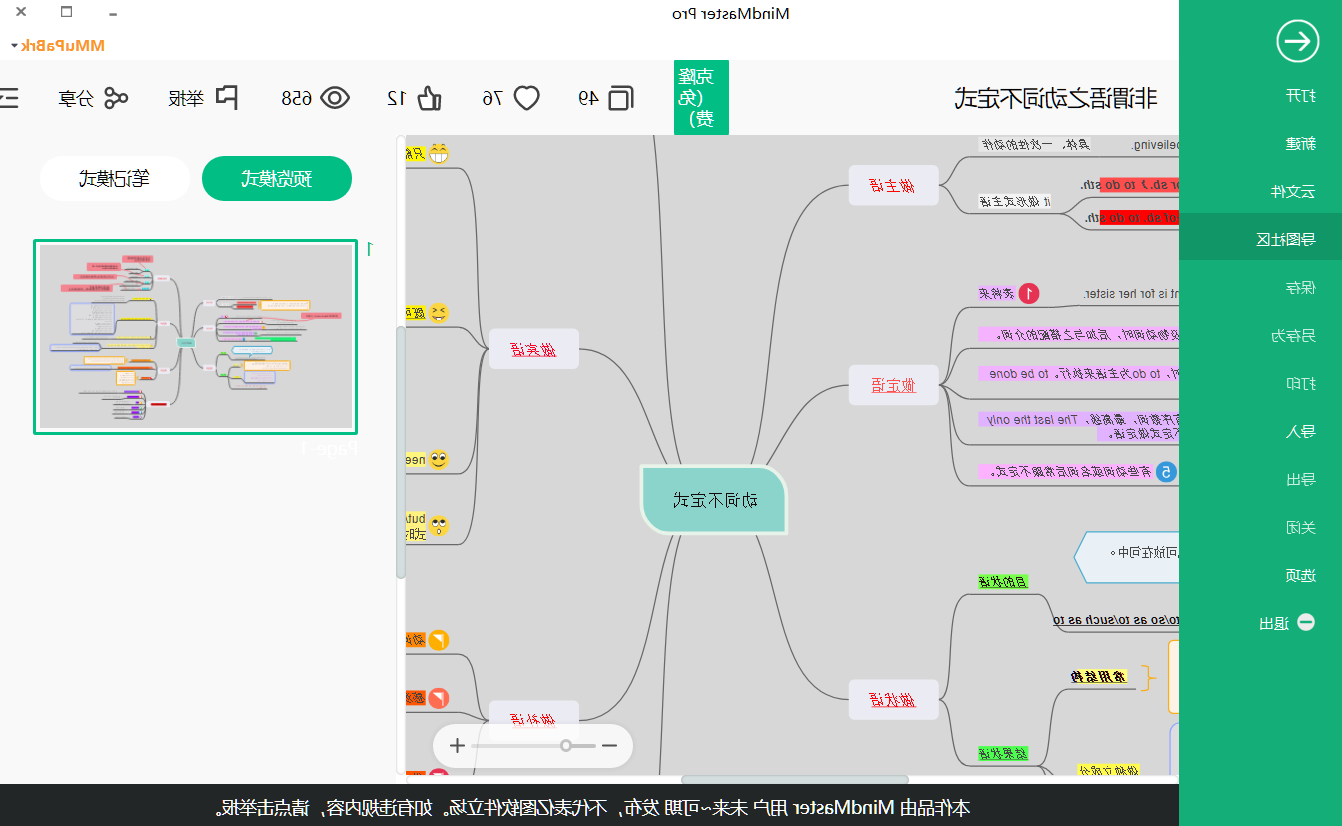Click the yellow 常用搭配 label
This screenshot has width=1342, height=826.
point(1097,677)
